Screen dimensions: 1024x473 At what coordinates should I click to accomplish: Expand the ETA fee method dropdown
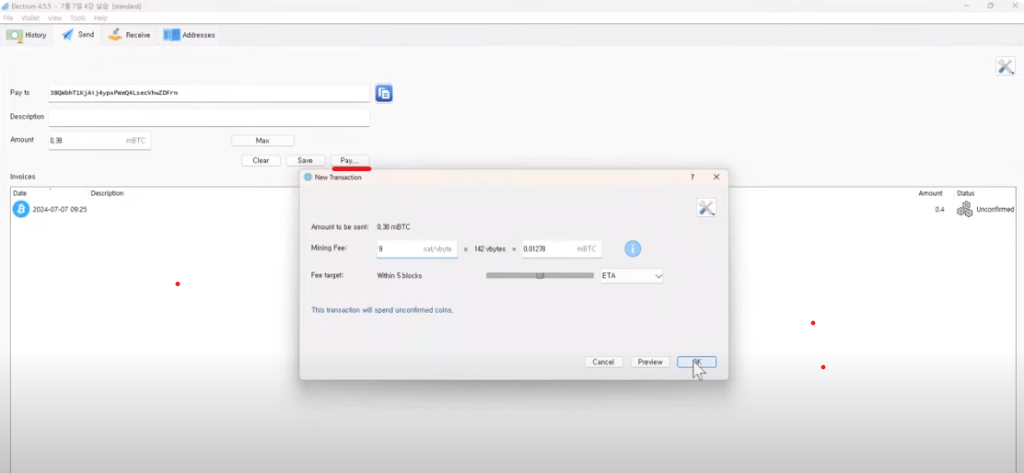[631, 275]
